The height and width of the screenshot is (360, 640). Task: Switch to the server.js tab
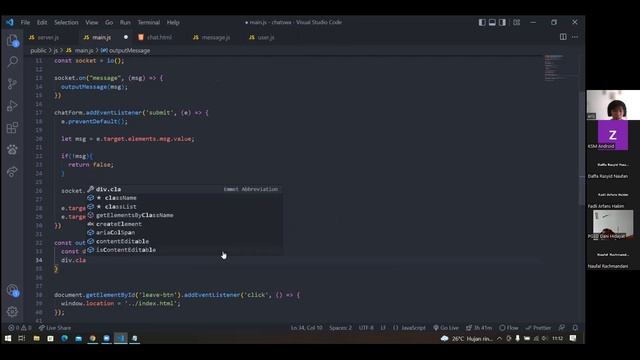[x=48, y=37]
